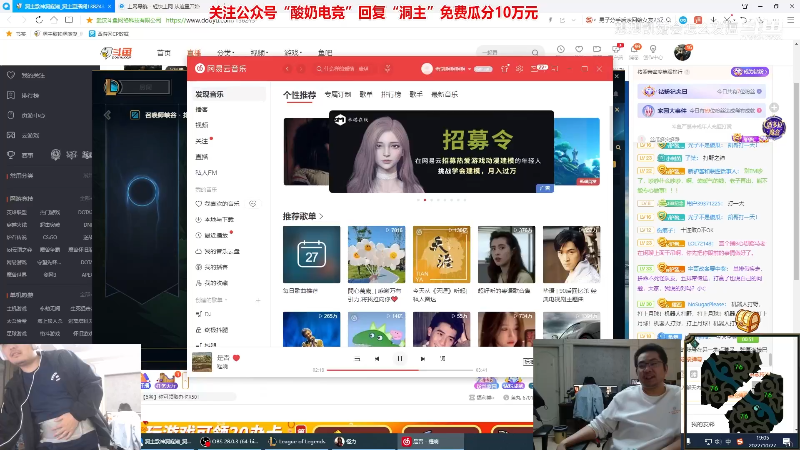
Task: Click back arrow in League client window
Action: 108,115
